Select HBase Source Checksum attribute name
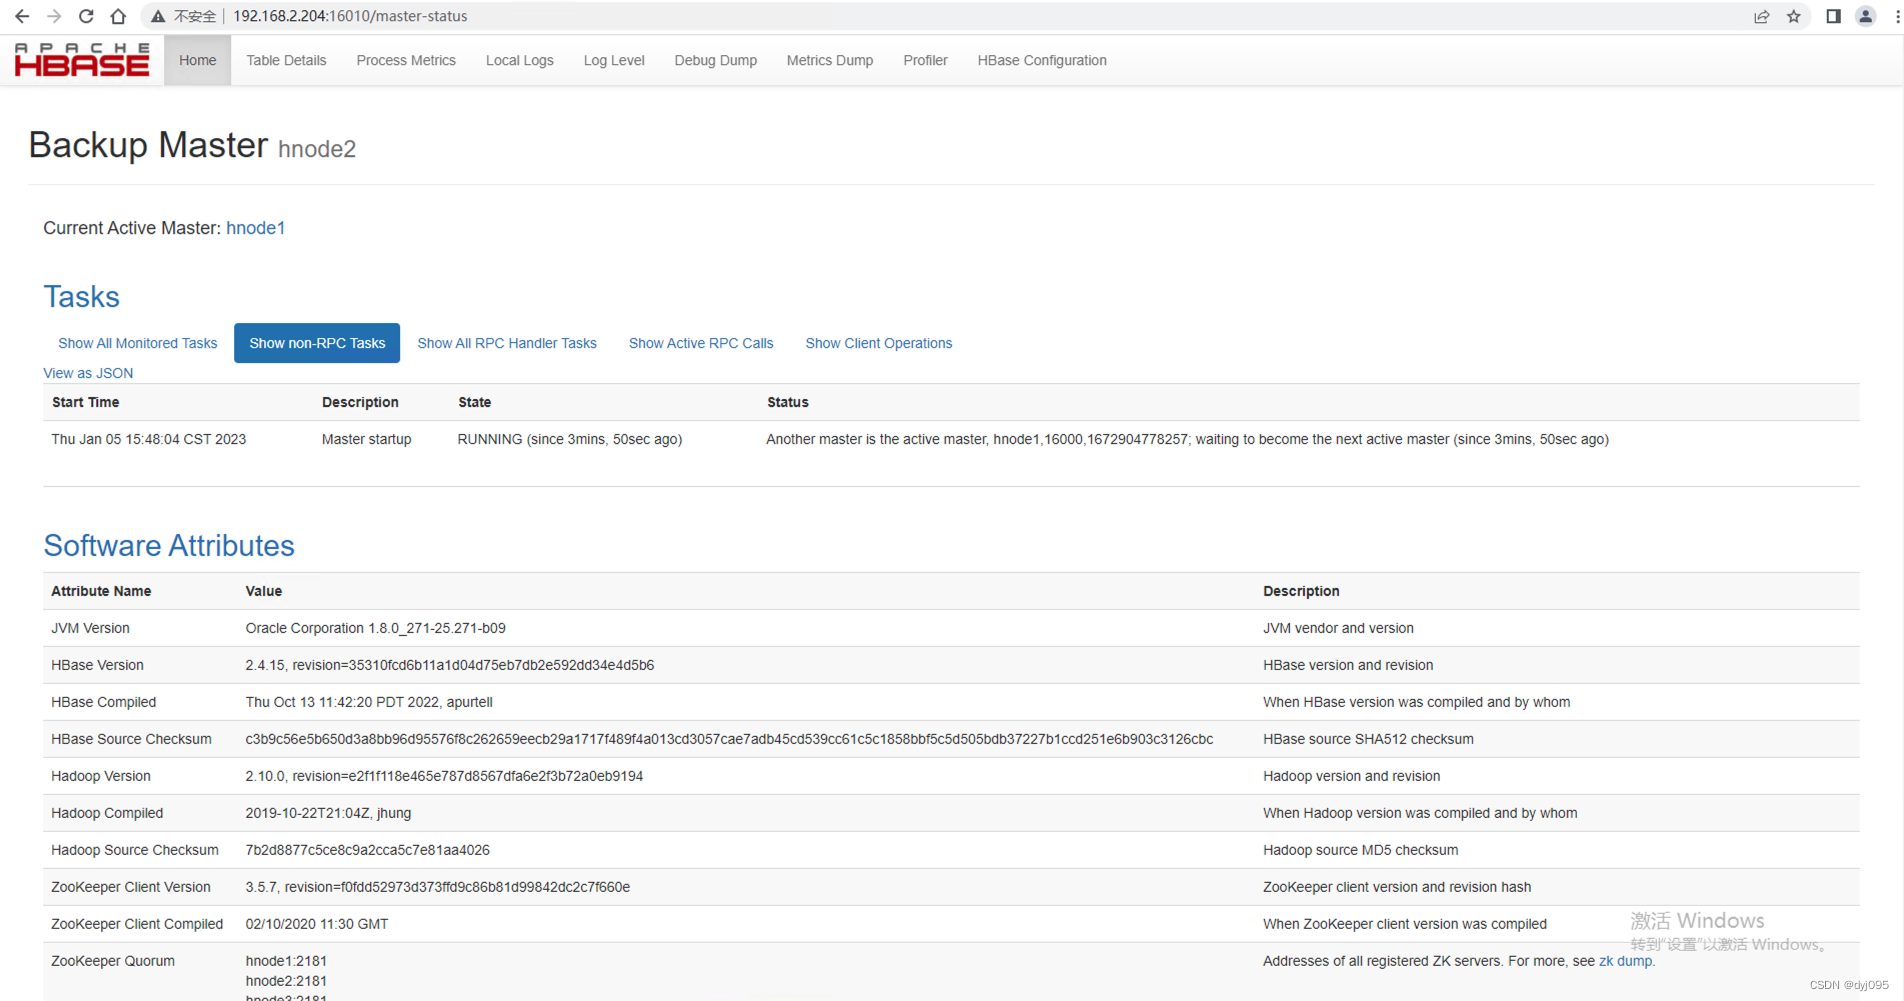 131,739
